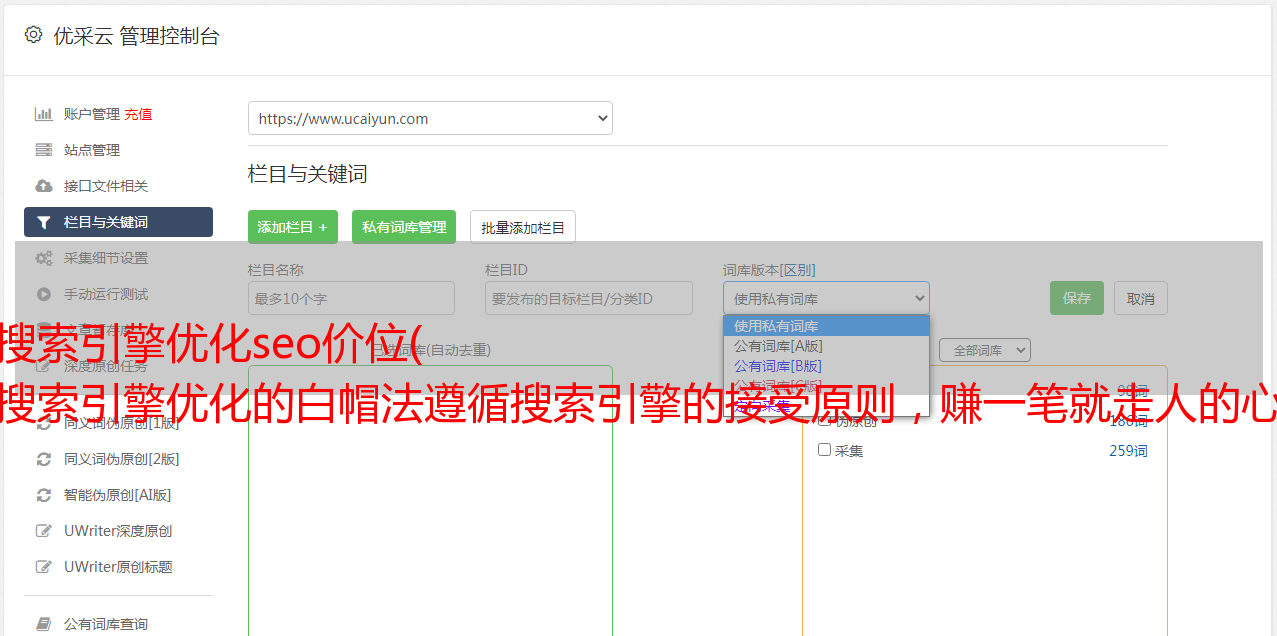Save the column with the 保存 button

pyautogui.click(x=1077, y=298)
